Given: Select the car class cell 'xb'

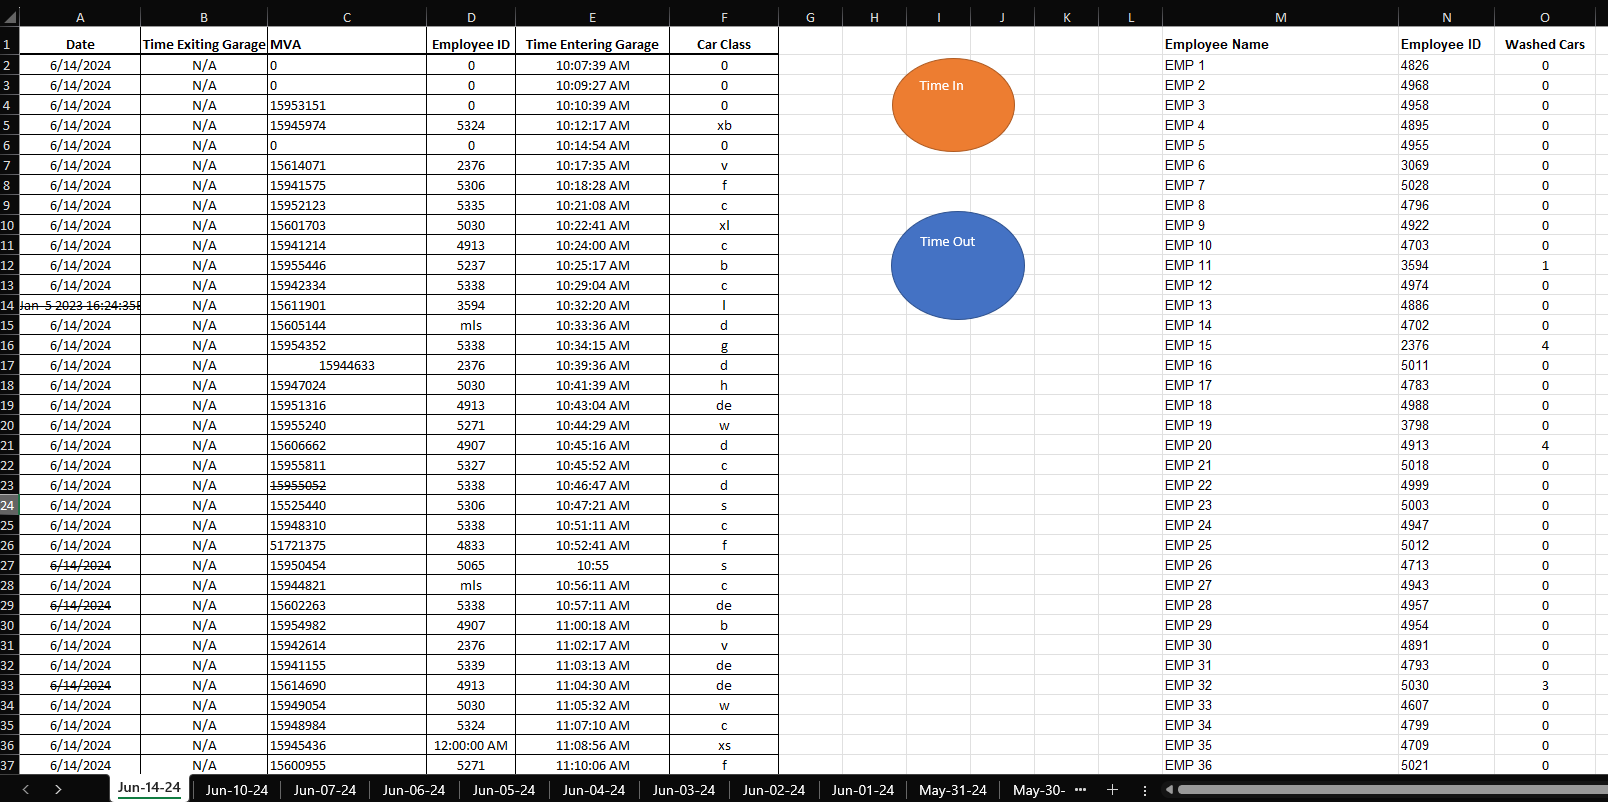Looking at the screenshot, I should pos(724,125).
